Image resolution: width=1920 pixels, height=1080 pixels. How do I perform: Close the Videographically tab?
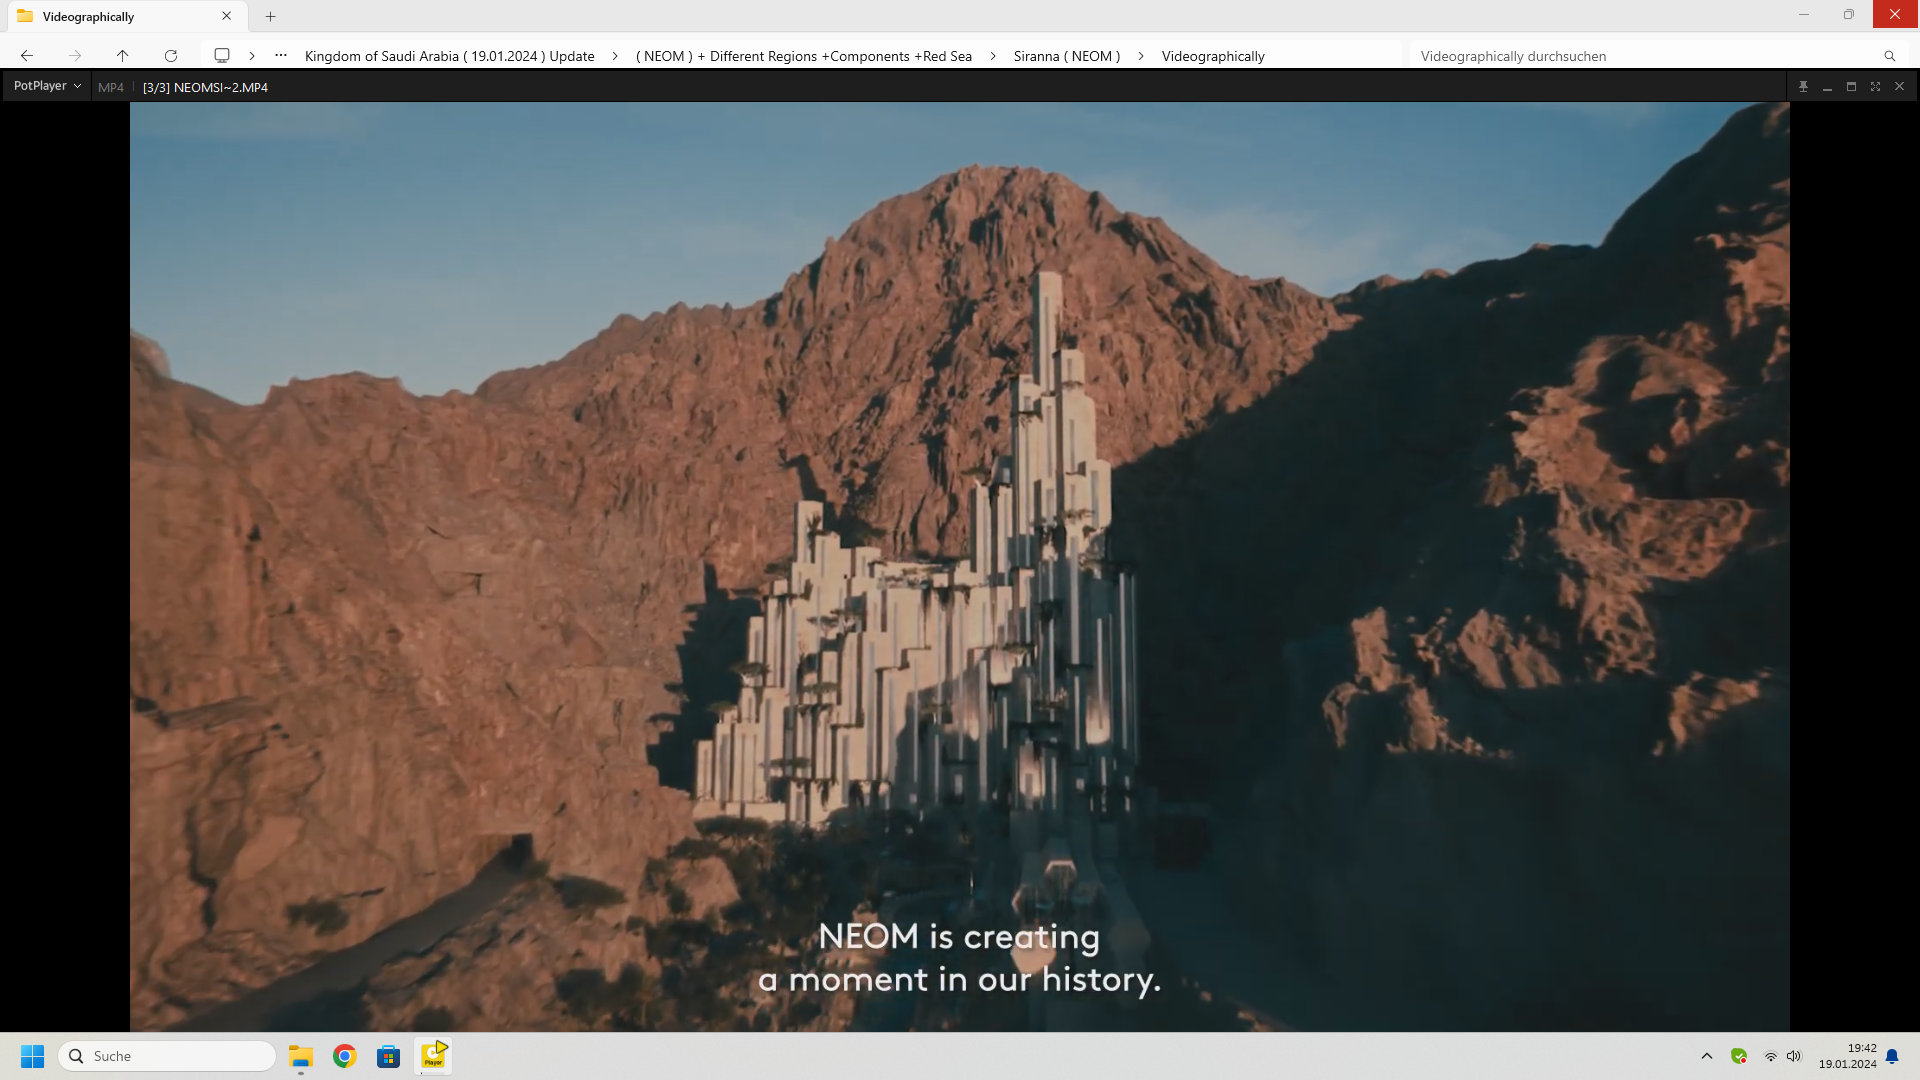(227, 16)
